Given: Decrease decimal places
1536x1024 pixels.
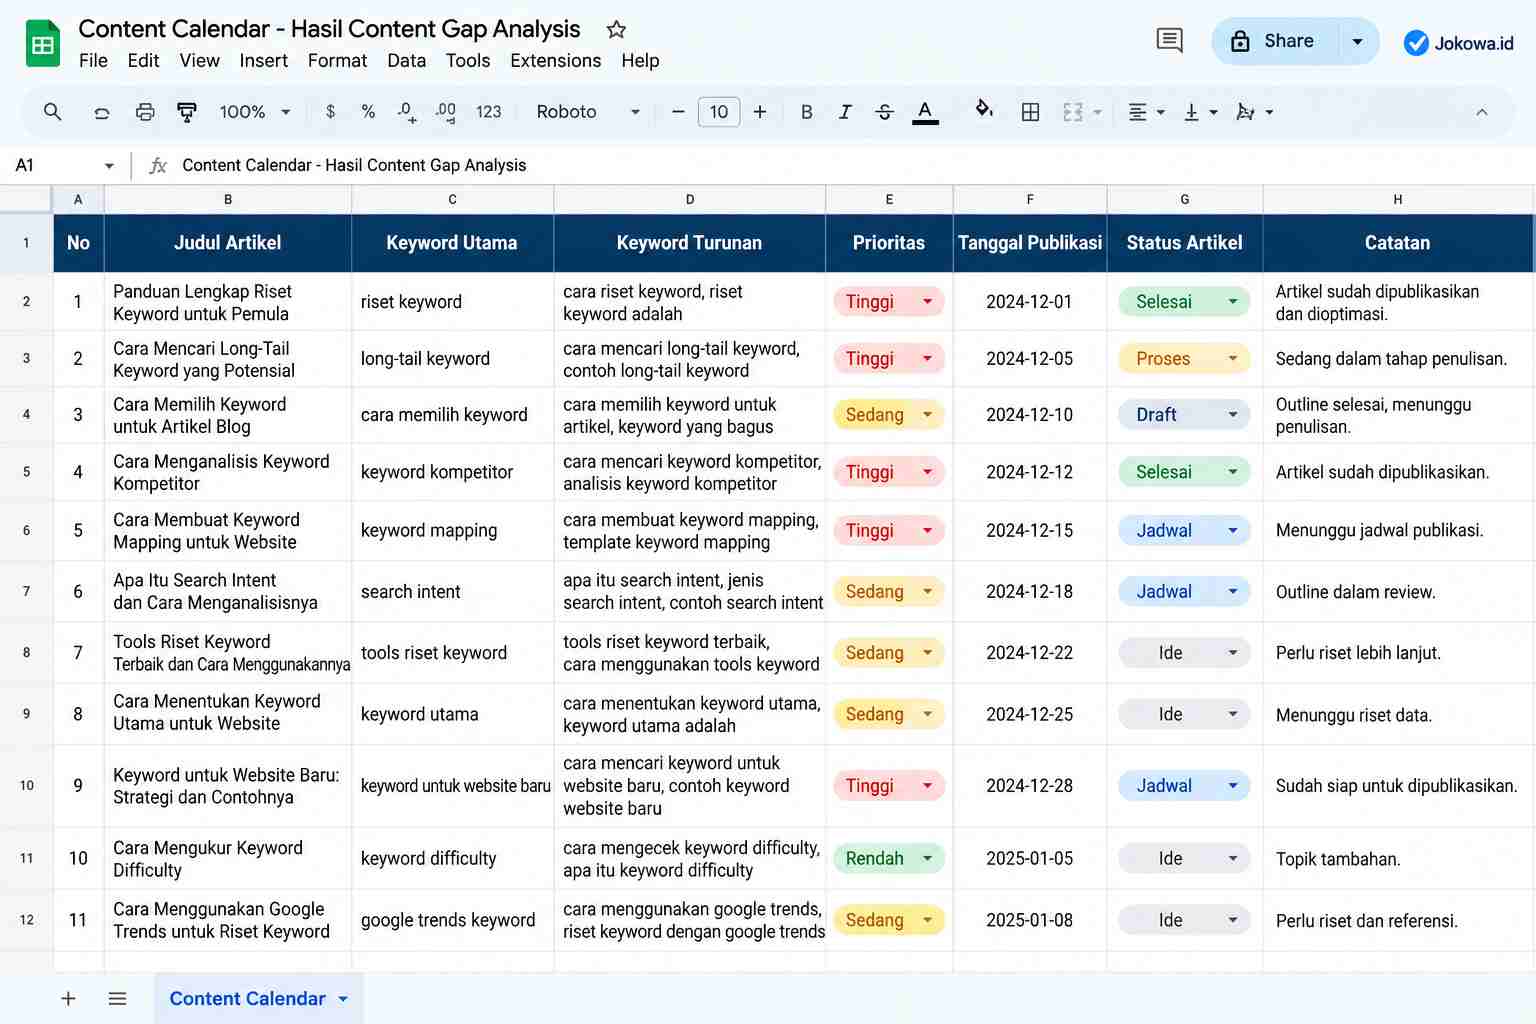Looking at the screenshot, I should coord(406,112).
